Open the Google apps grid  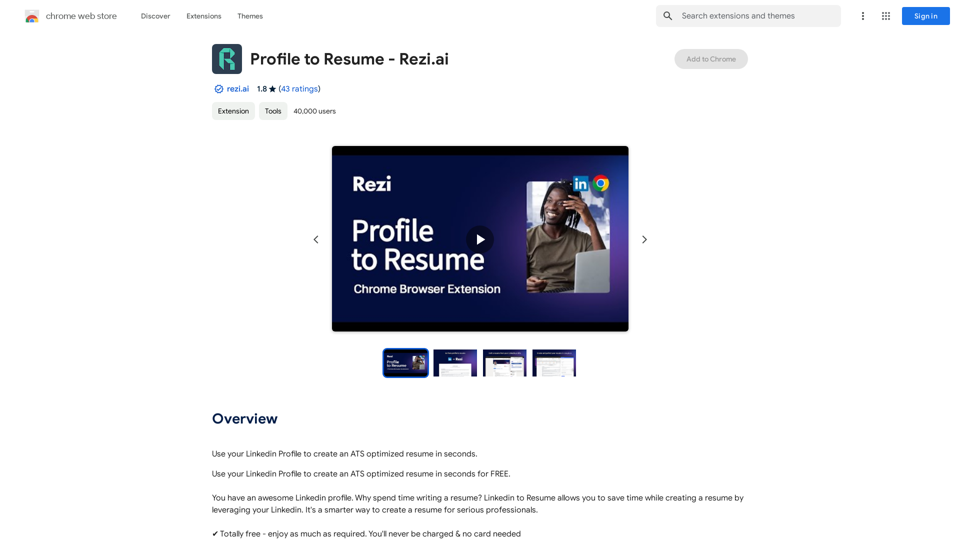pyautogui.click(x=886, y=16)
